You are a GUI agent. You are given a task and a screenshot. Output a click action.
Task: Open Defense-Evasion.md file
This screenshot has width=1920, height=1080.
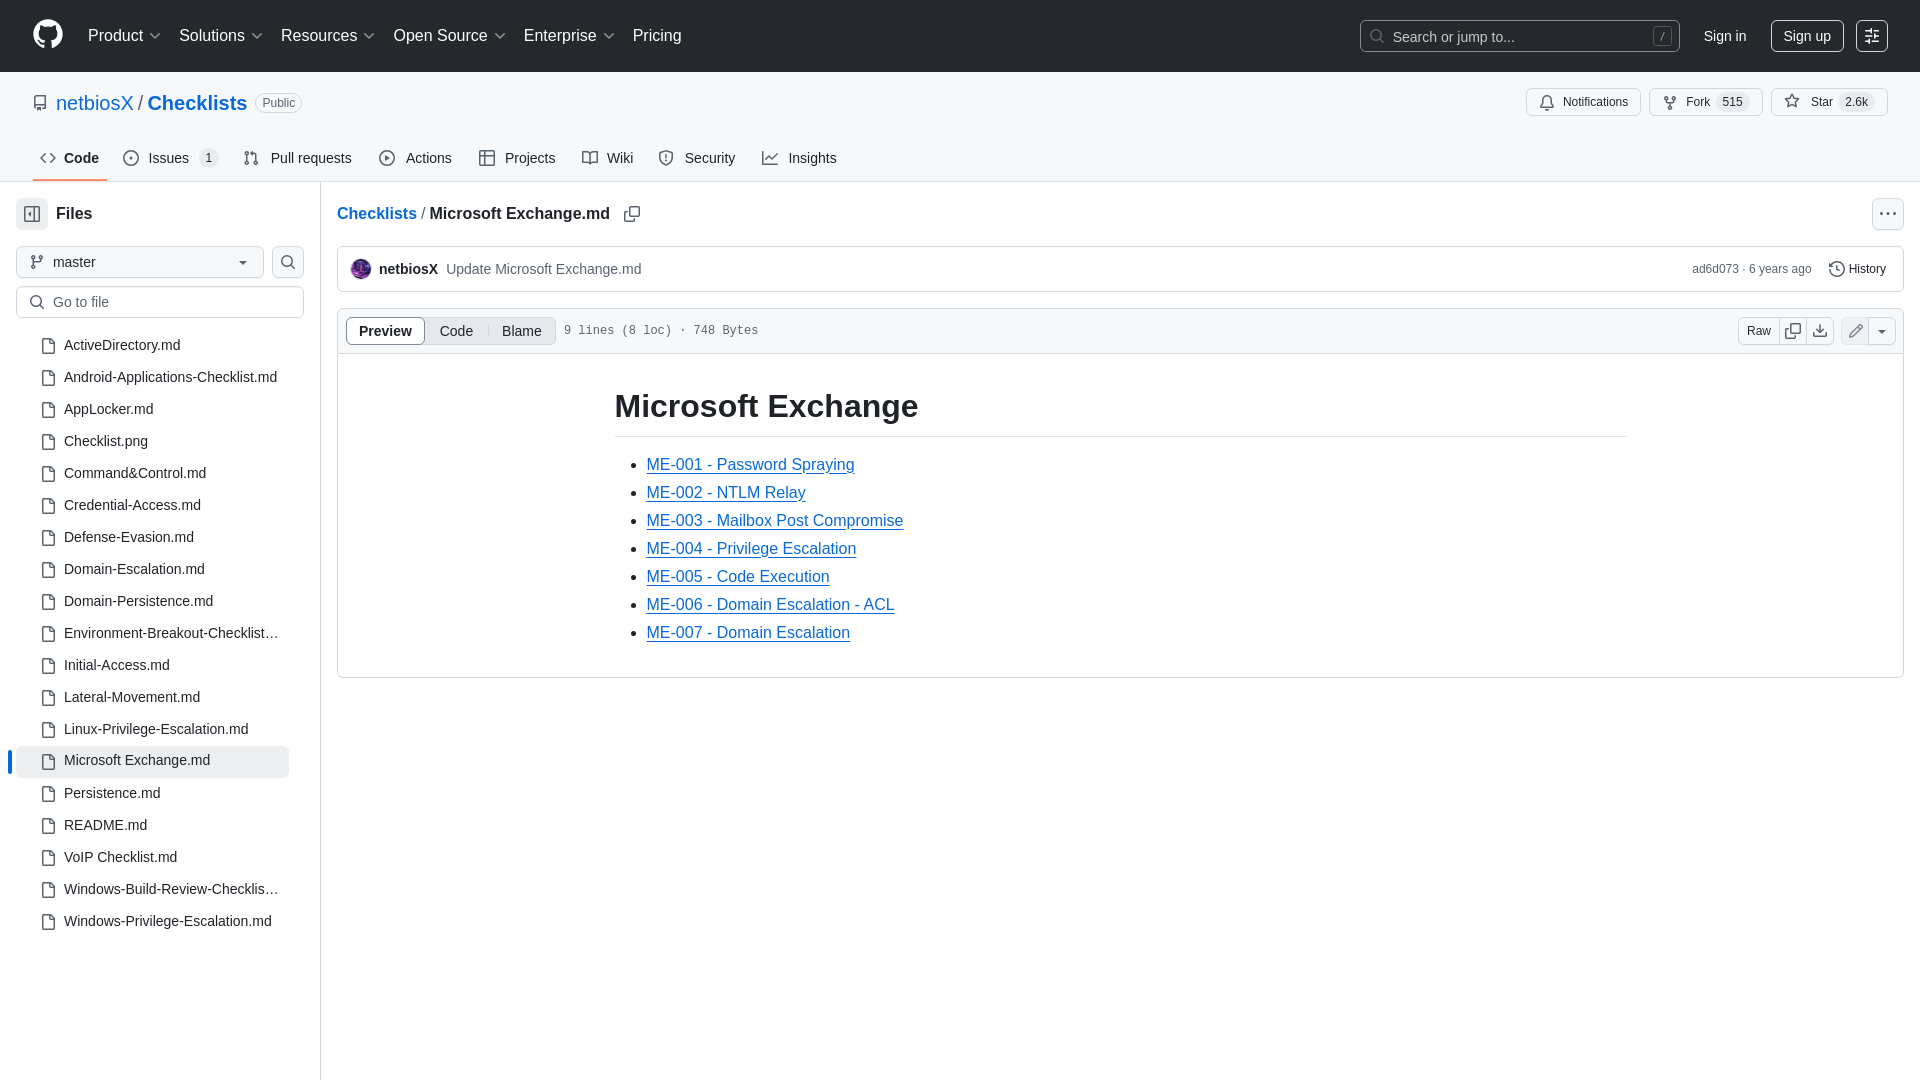pos(152,538)
